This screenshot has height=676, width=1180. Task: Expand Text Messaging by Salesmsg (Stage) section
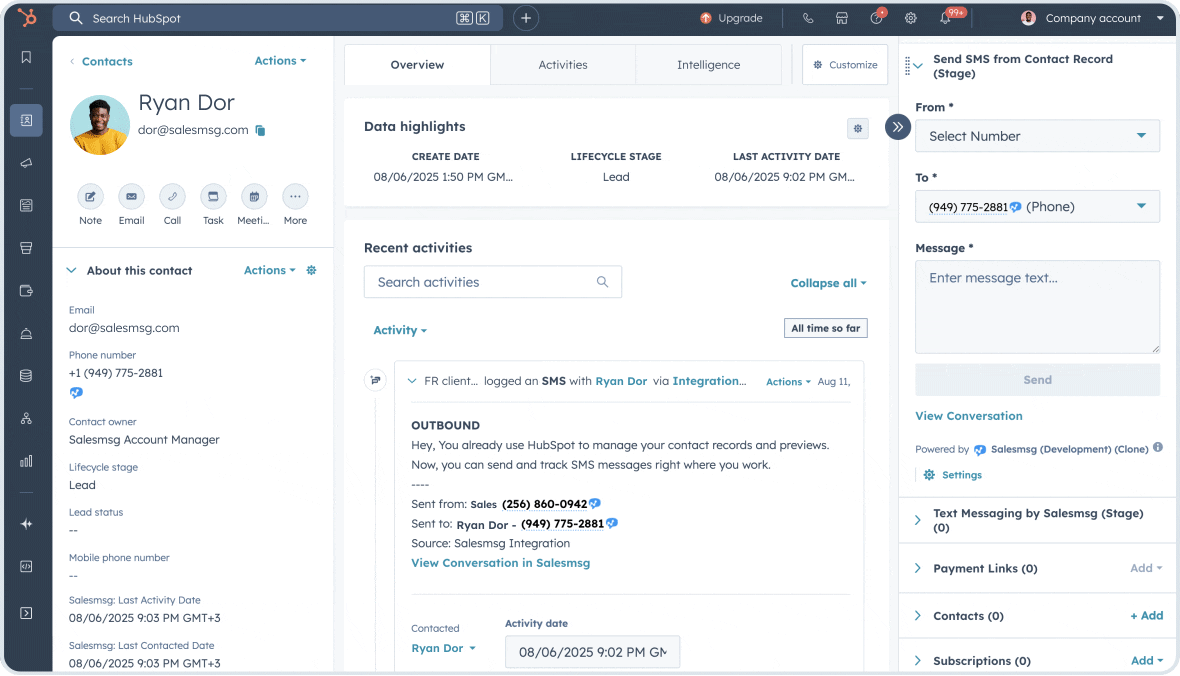pos(918,520)
